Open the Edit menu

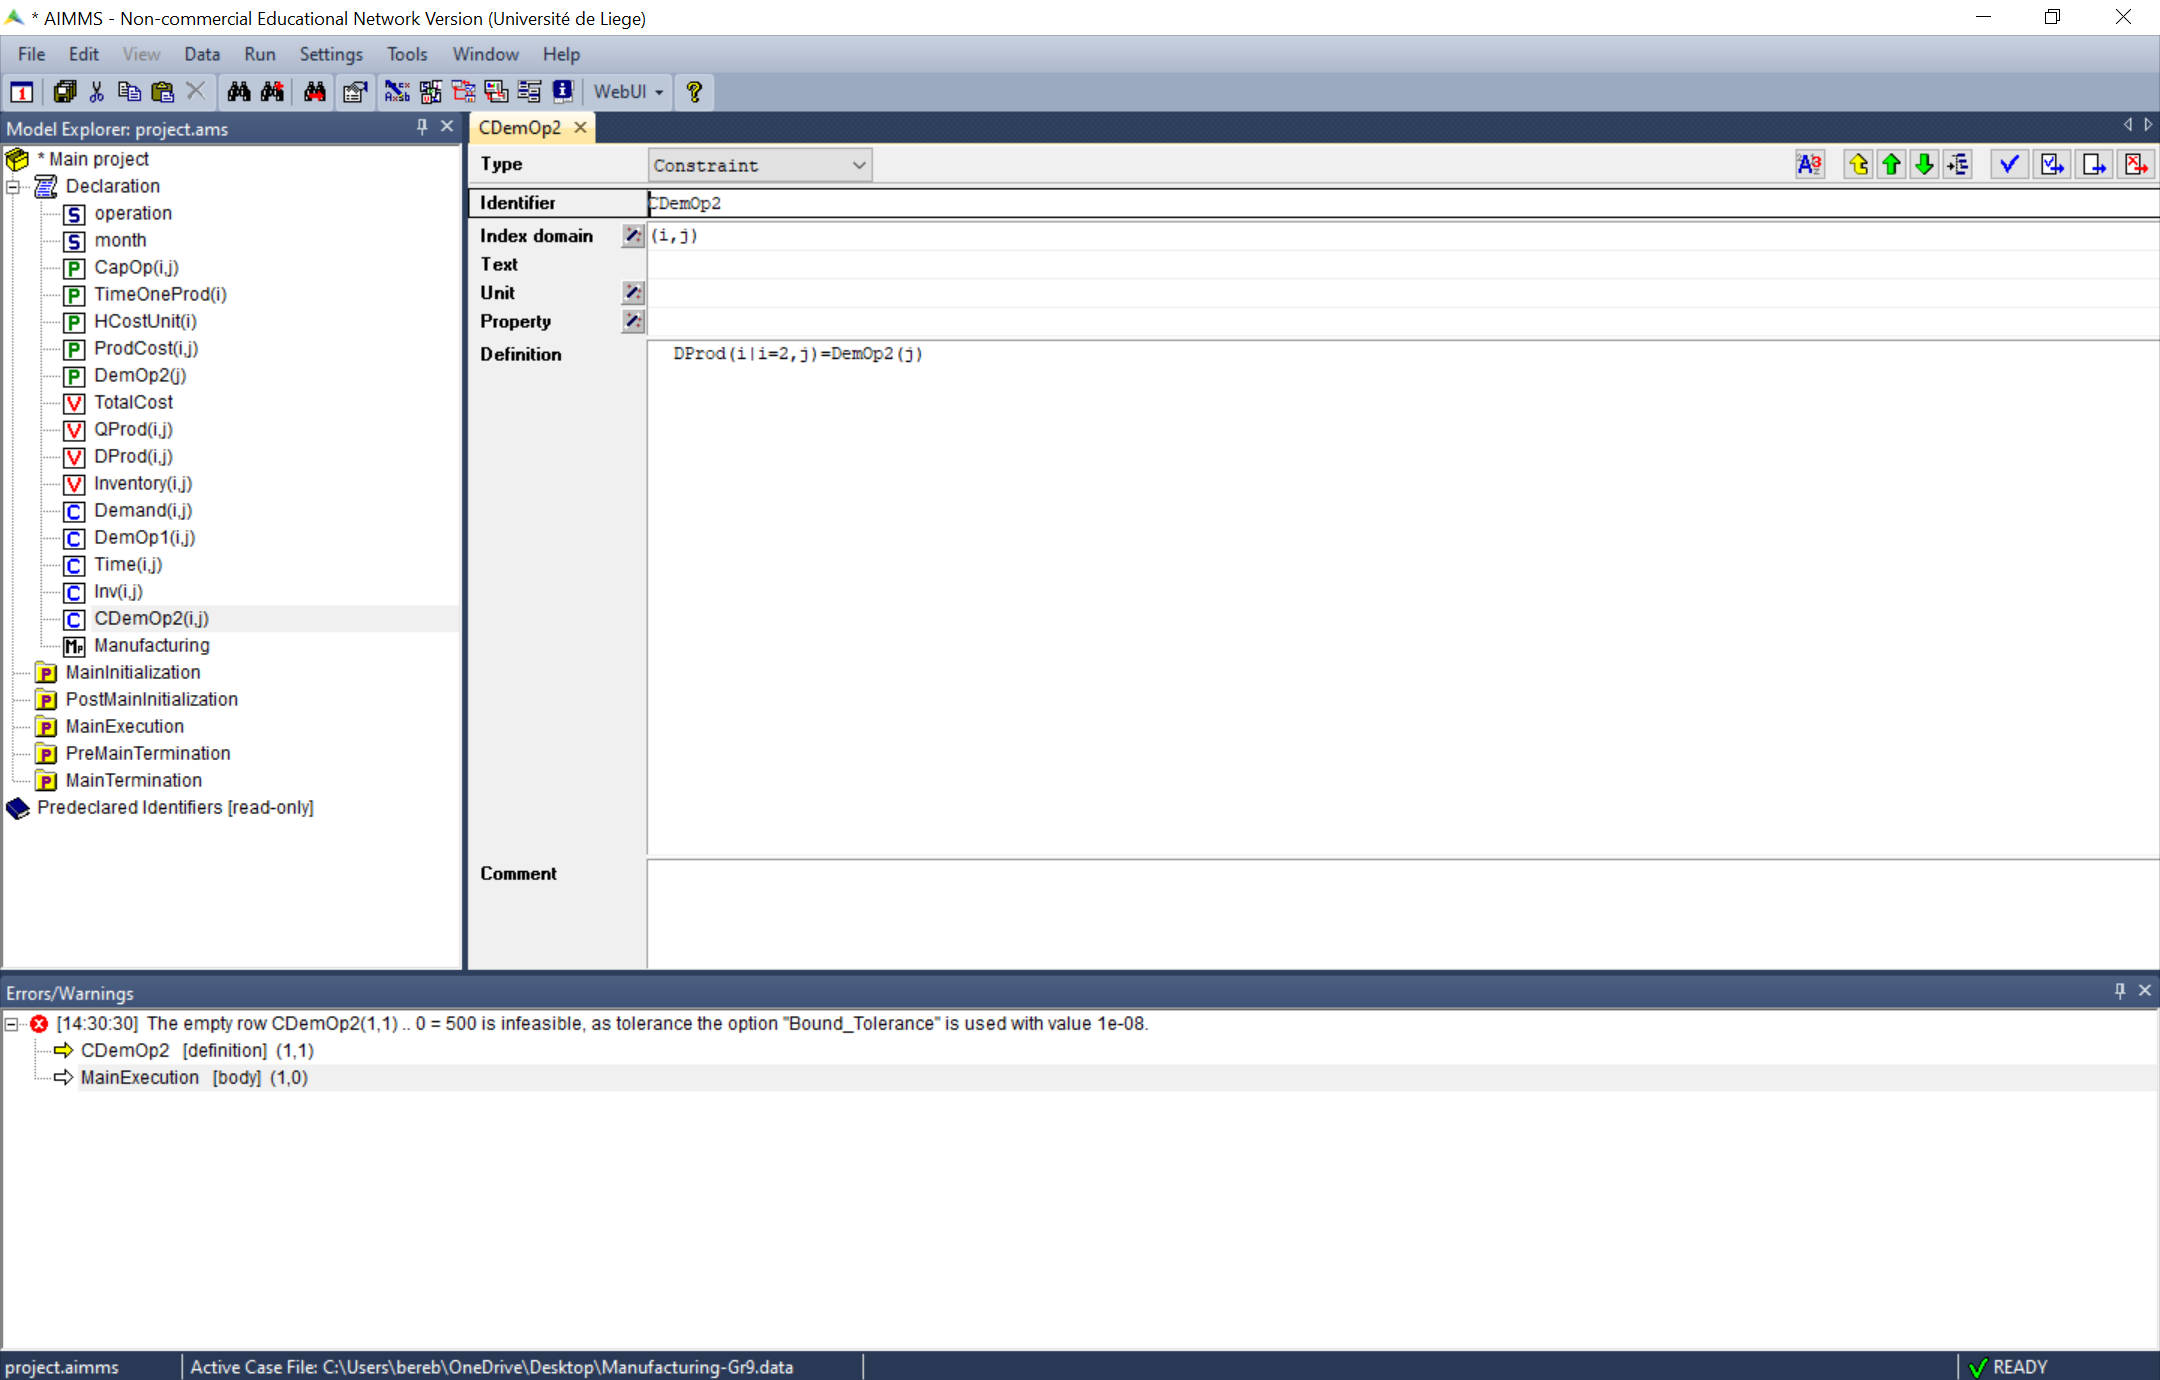coord(83,54)
